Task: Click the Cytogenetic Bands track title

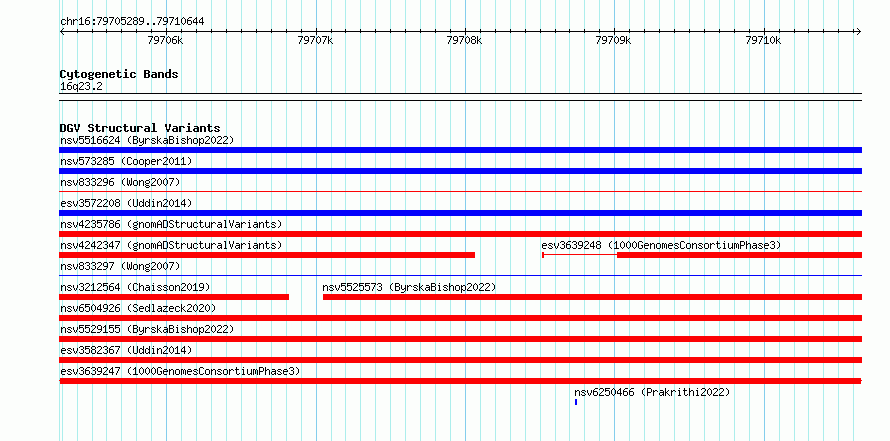Action: point(119,74)
